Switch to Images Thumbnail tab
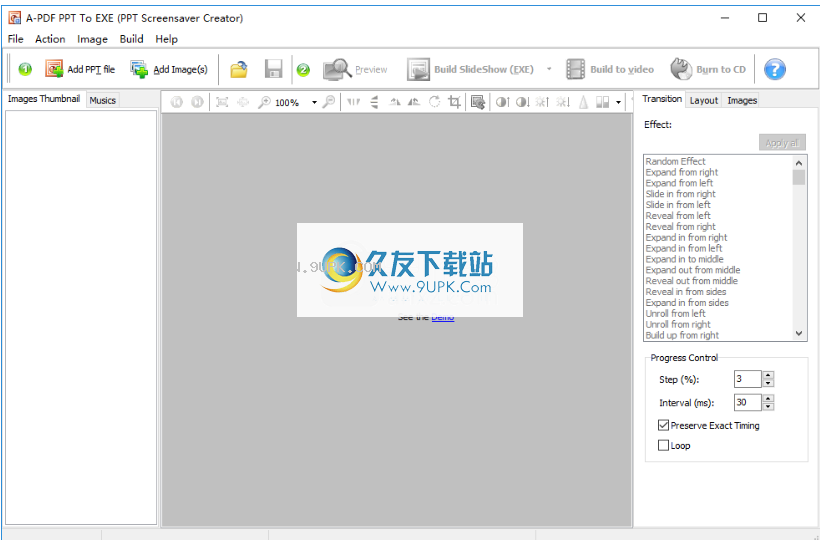 (x=44, y=99)
